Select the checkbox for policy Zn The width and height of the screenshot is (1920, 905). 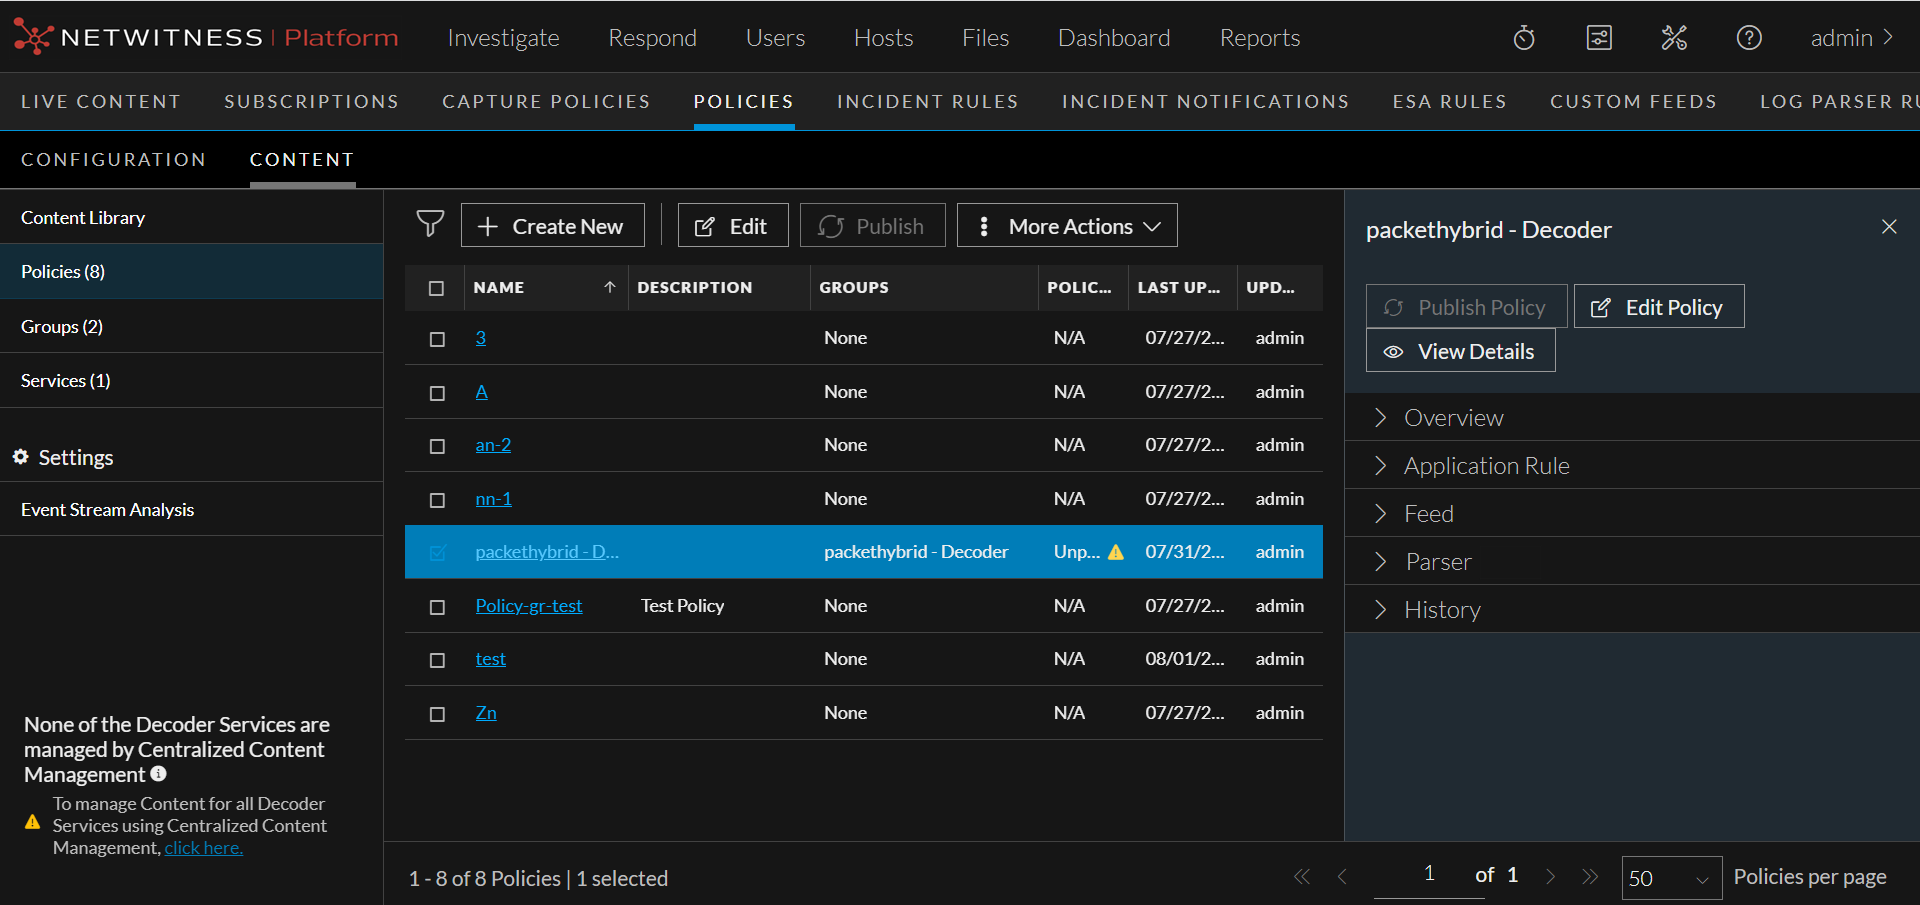pyautogui.click(x=437, y=714)
